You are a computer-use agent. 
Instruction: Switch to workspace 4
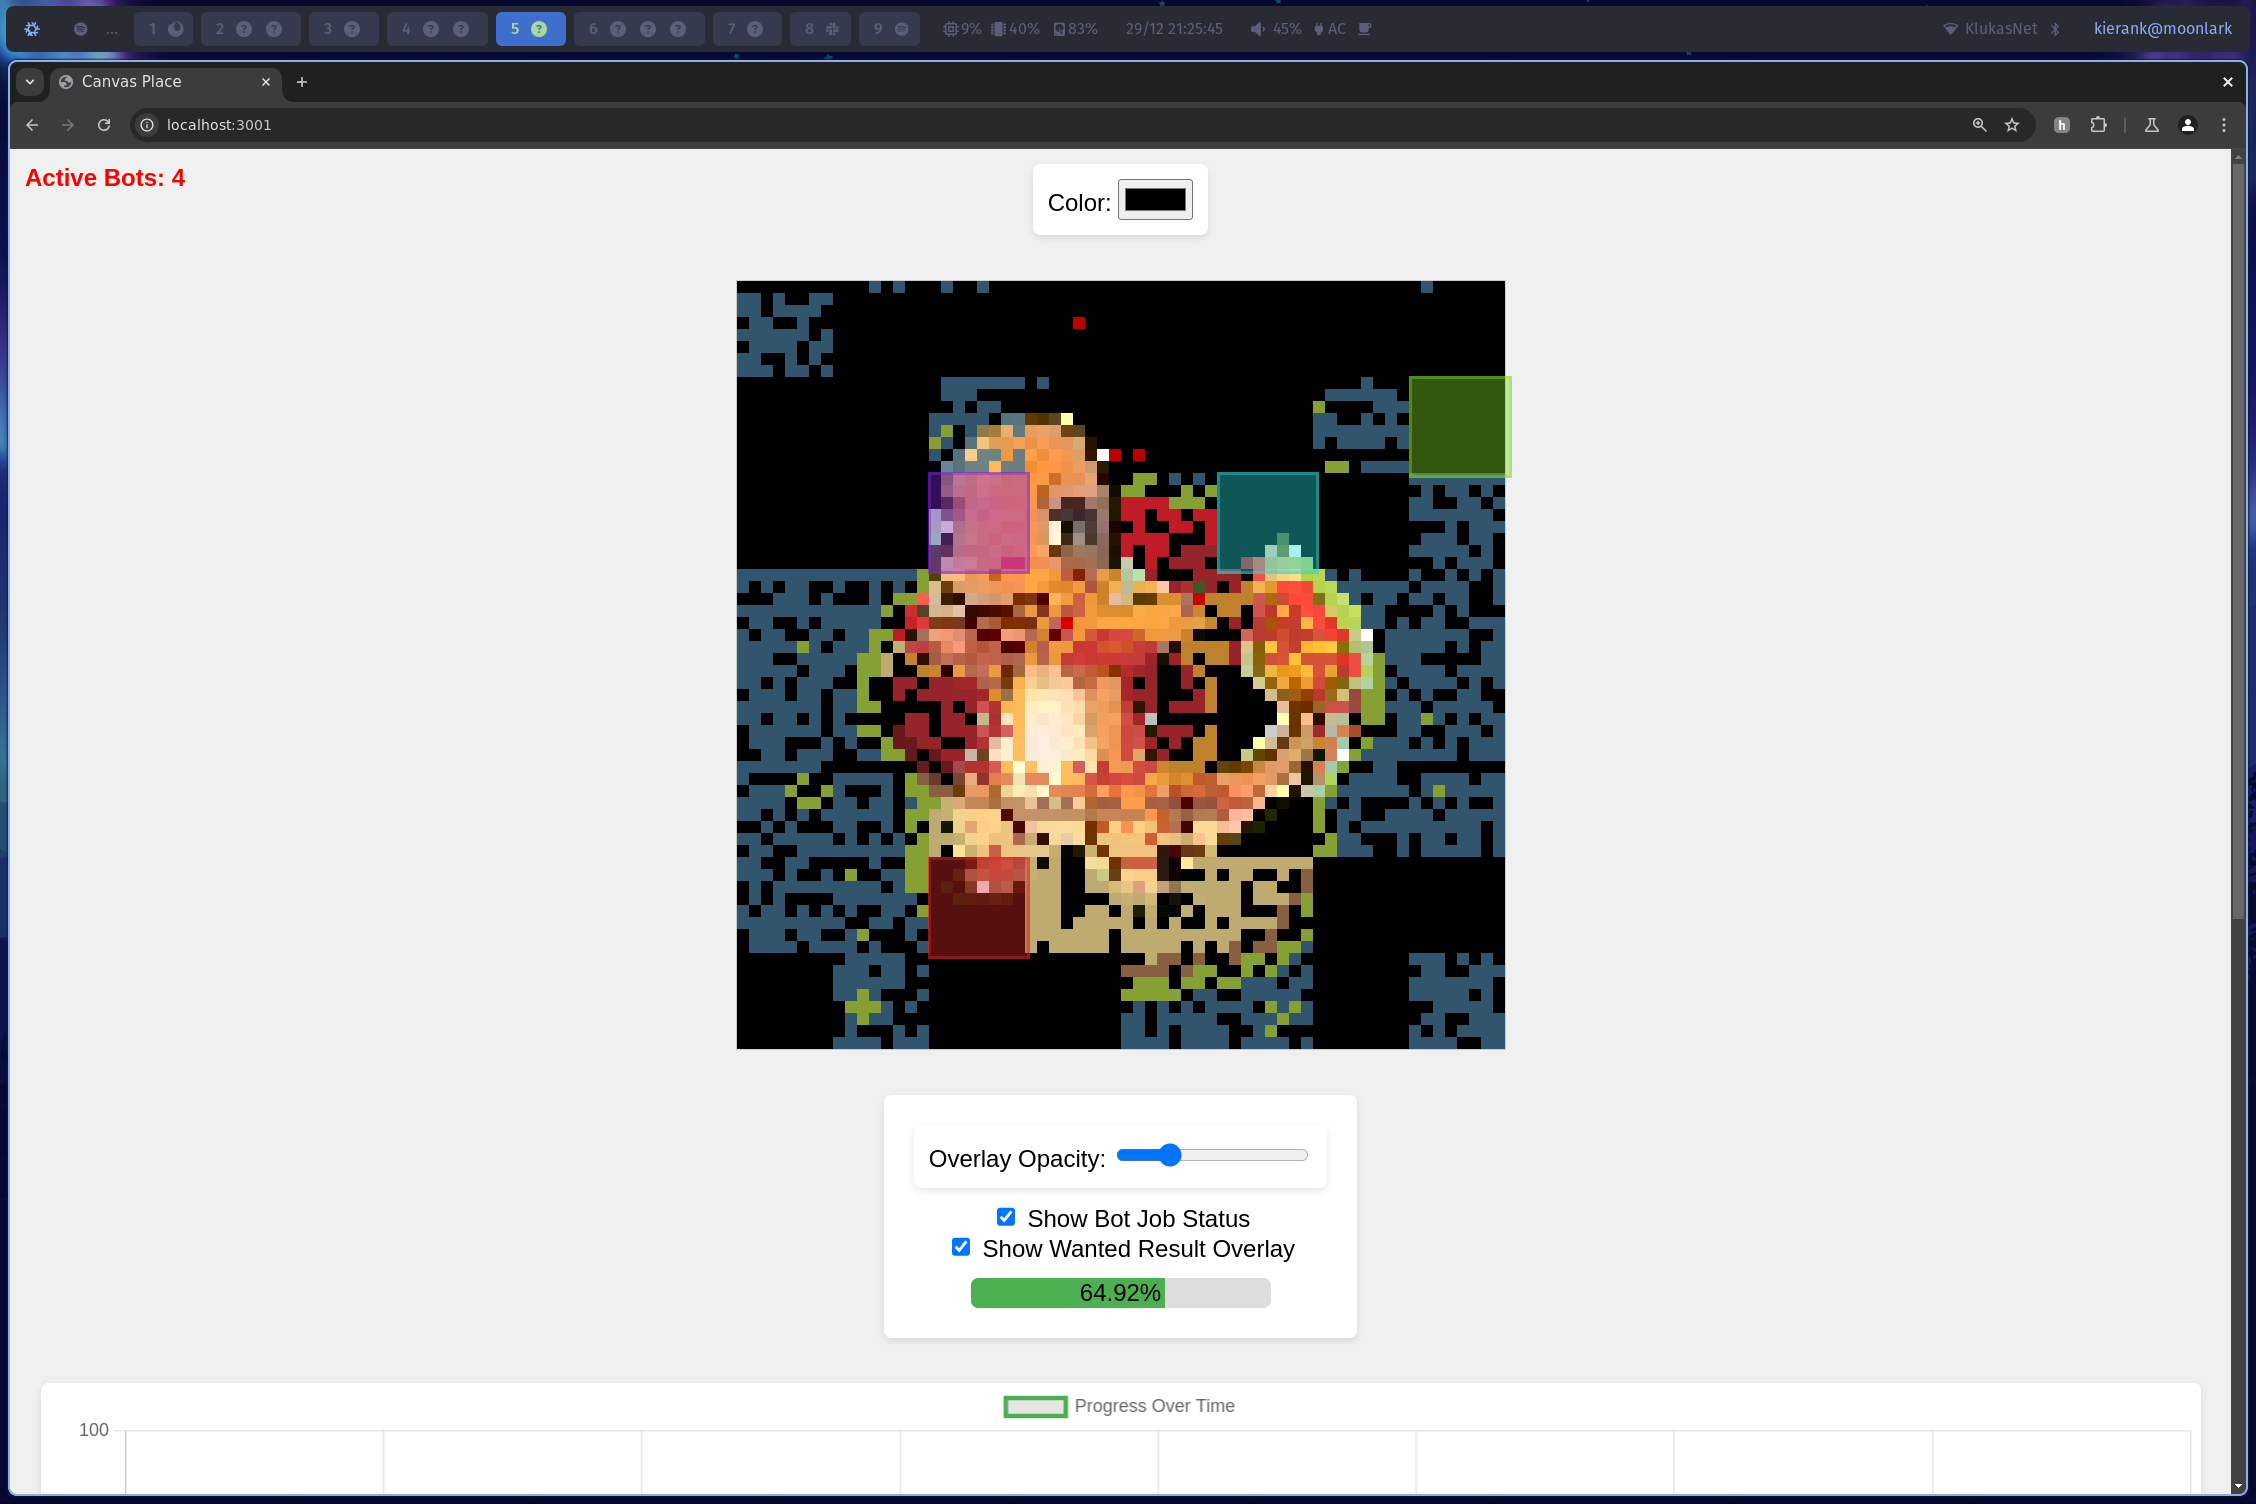437,29
